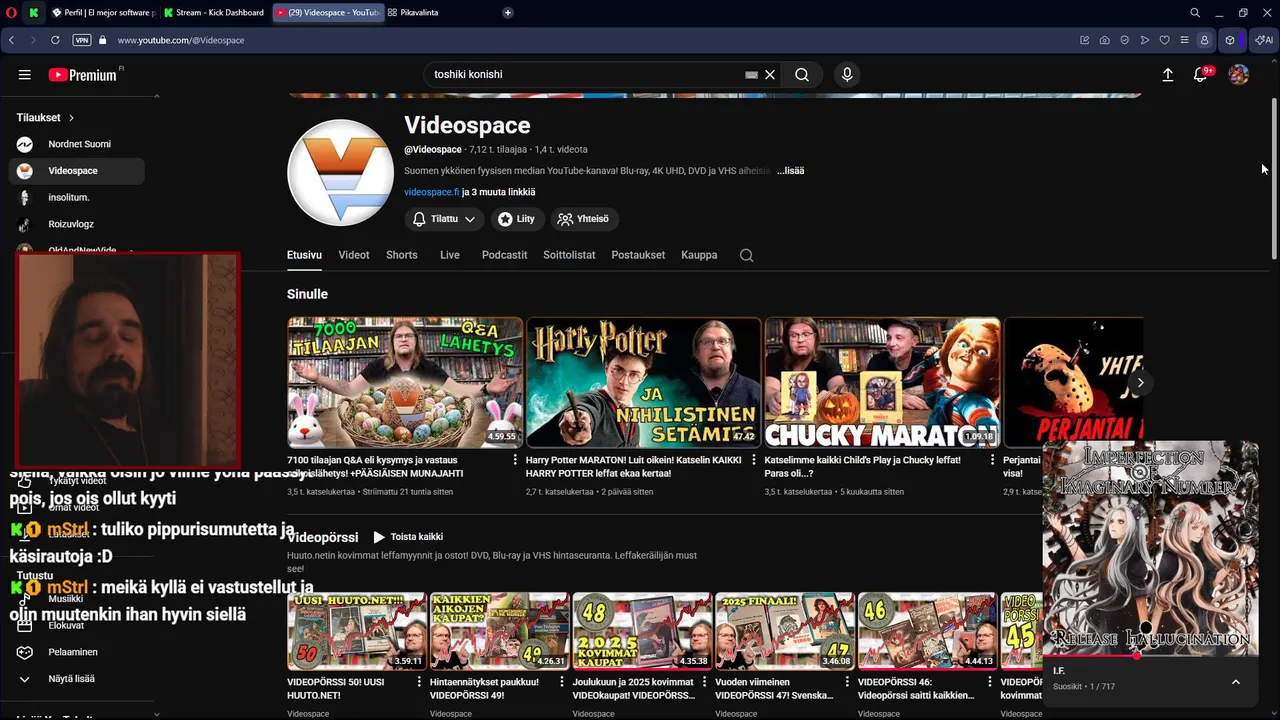Open the extensions cube icon

pyautogui.click(x=1230, y=40)
